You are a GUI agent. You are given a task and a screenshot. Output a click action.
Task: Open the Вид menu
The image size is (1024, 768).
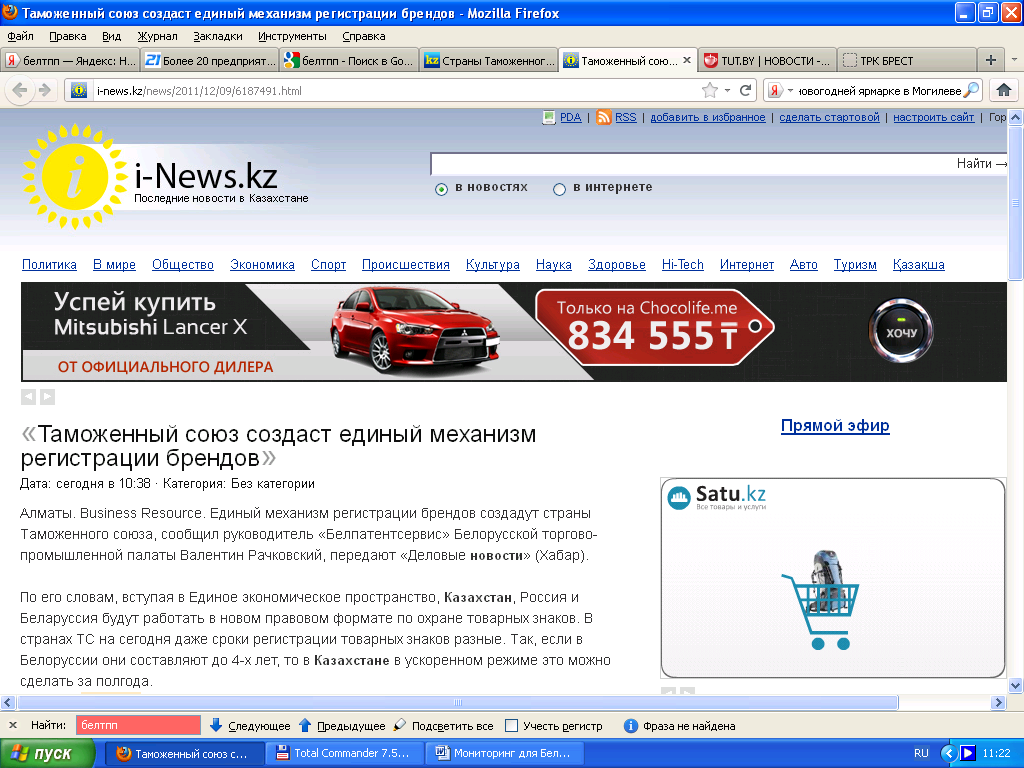112,37
